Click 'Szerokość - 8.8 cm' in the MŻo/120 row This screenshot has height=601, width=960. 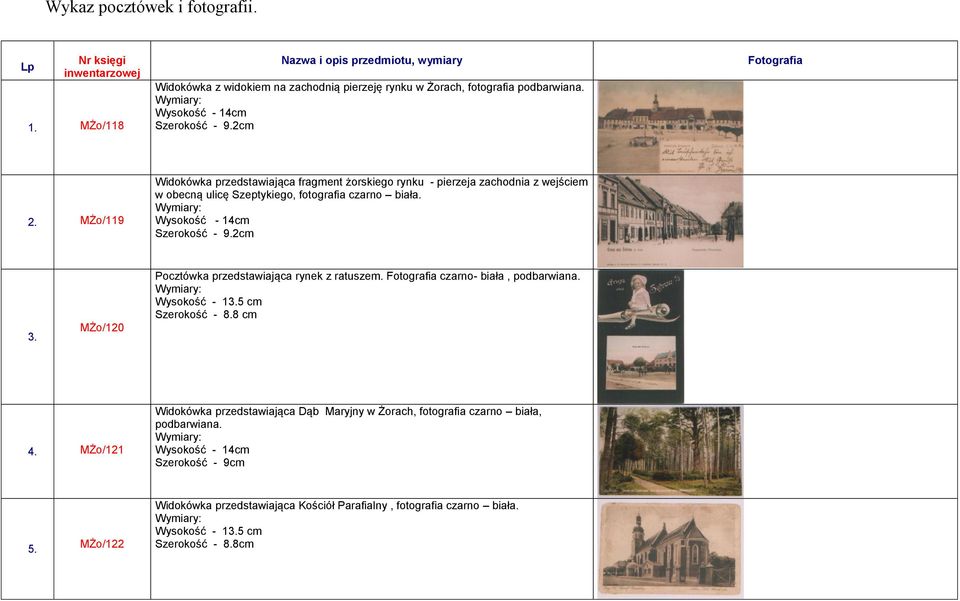coord(206,315)
